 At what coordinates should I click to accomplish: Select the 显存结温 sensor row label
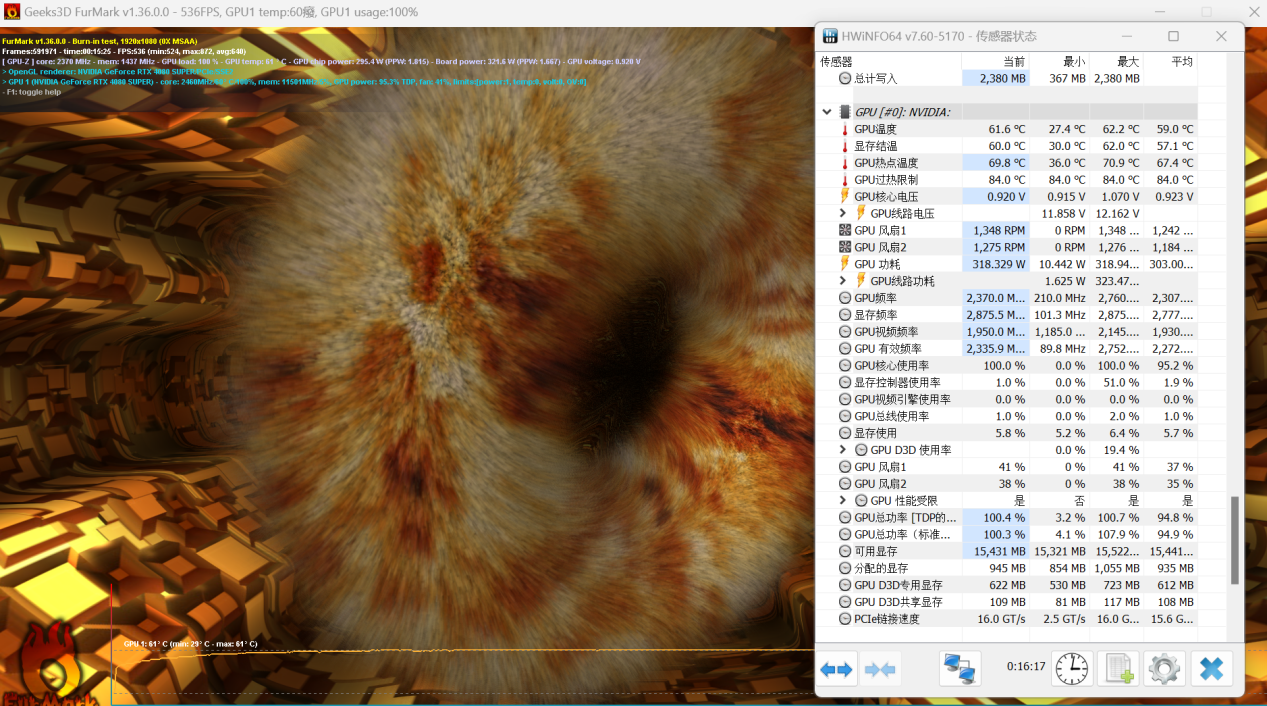(875, 146)
